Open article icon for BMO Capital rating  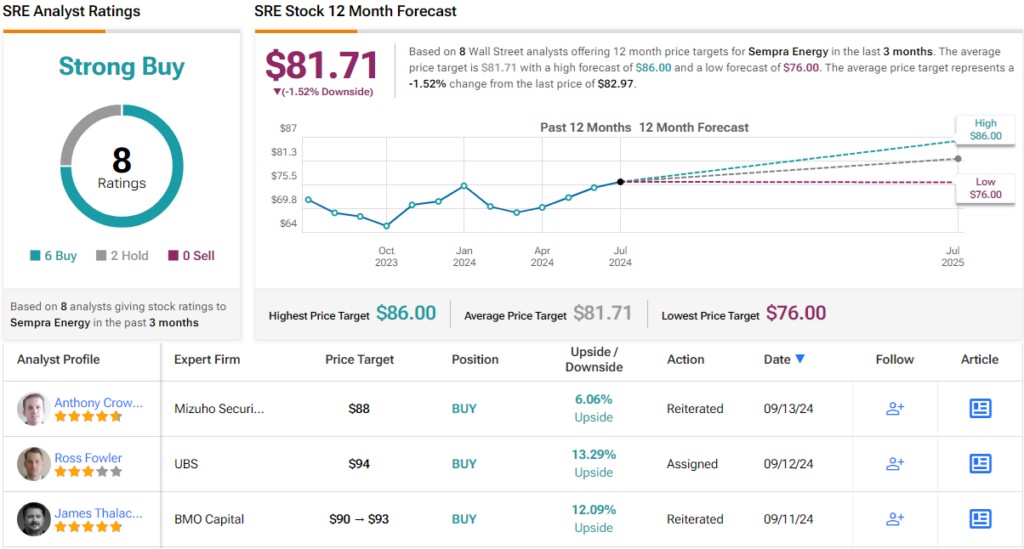coord(980,519)
